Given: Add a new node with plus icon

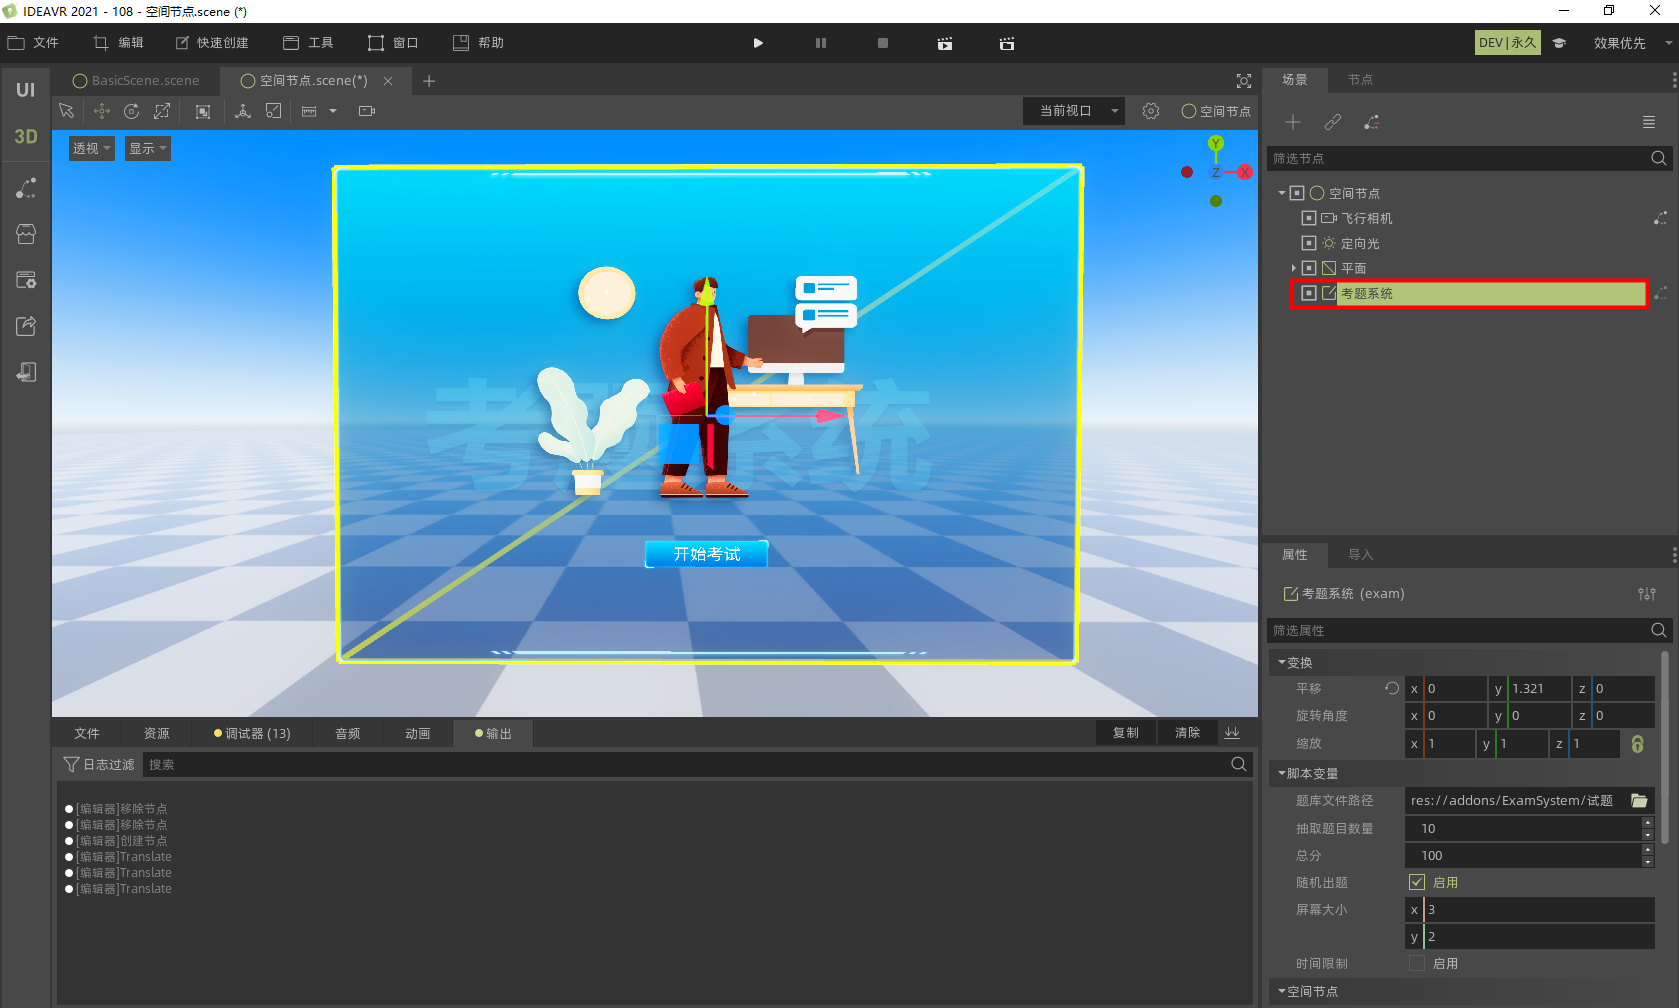Looking at the screenshot, I should tap(1293, 122).
